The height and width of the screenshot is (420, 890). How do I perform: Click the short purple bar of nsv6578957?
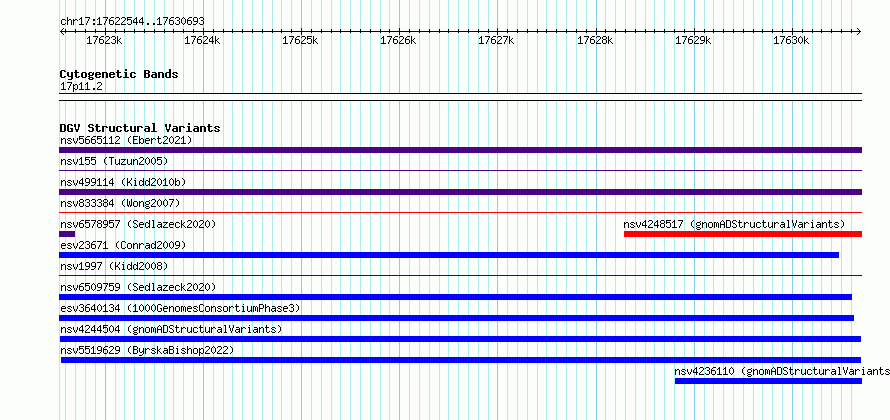67,234
